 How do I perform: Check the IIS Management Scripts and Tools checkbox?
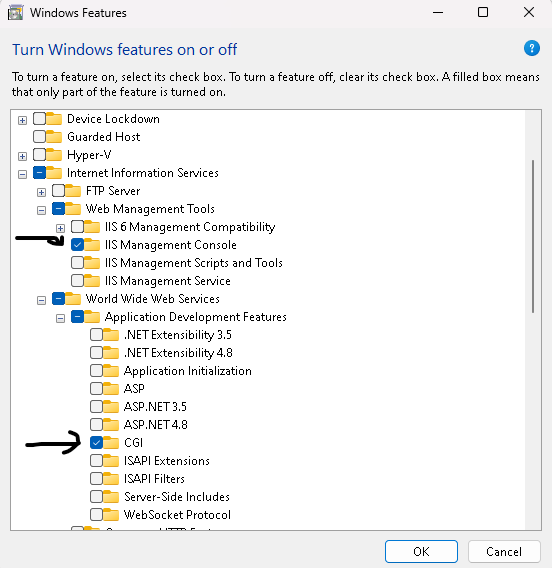77,263
